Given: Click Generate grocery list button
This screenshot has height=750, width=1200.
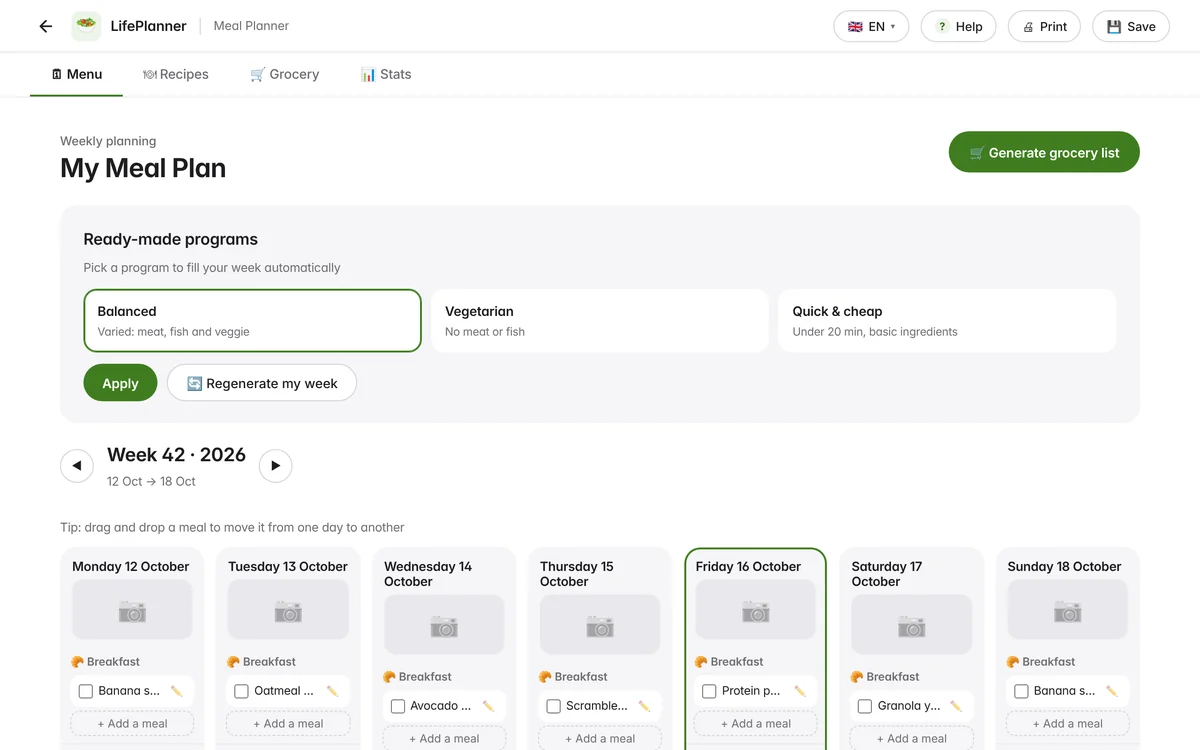Looking at the screenshot, I should (x=1044, y=152).
